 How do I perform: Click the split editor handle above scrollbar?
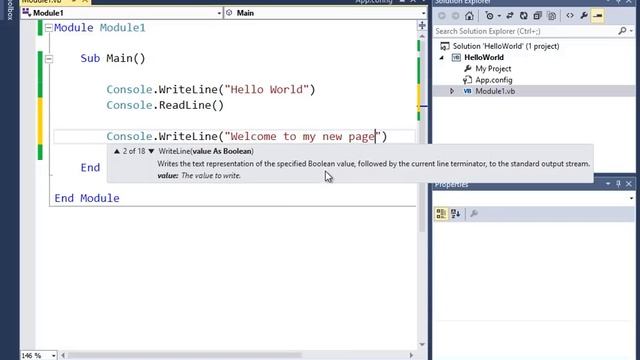tap(422, 26)
